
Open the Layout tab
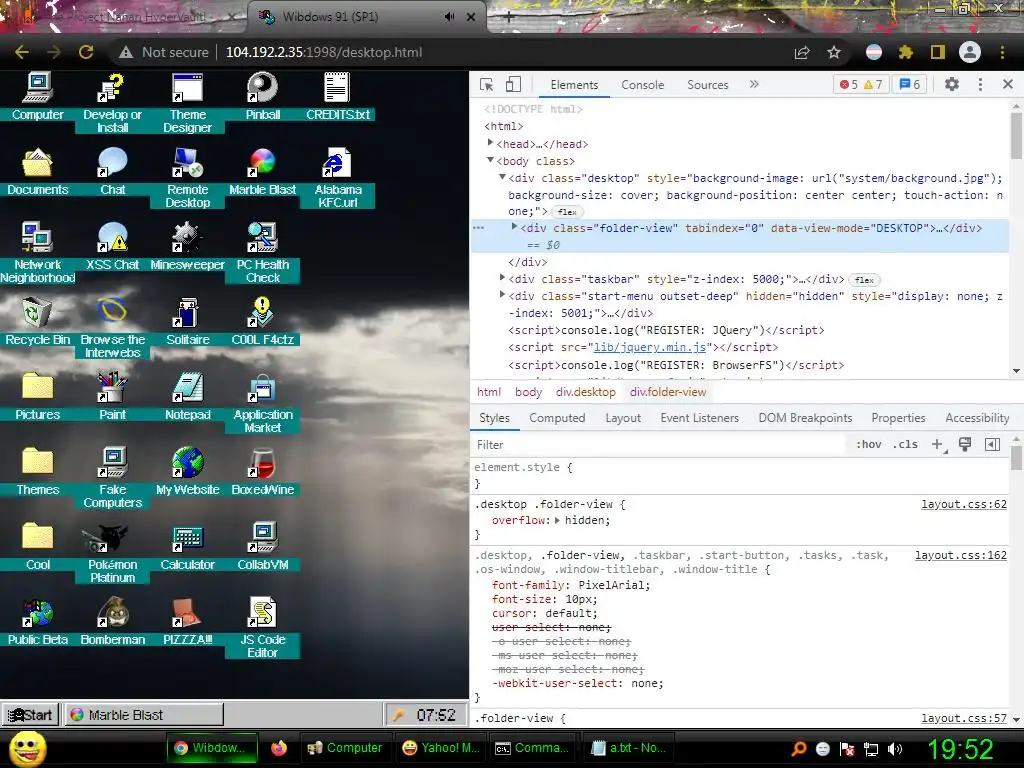[x=623, y=418]
